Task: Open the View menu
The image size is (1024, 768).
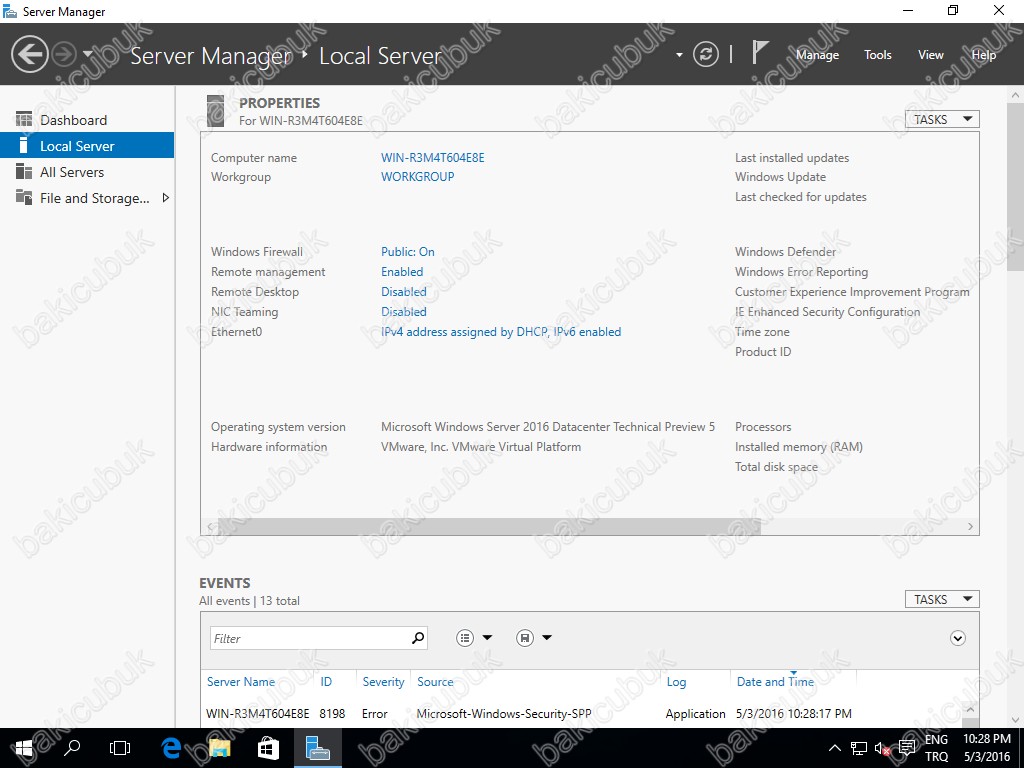Action: point(931,55)
